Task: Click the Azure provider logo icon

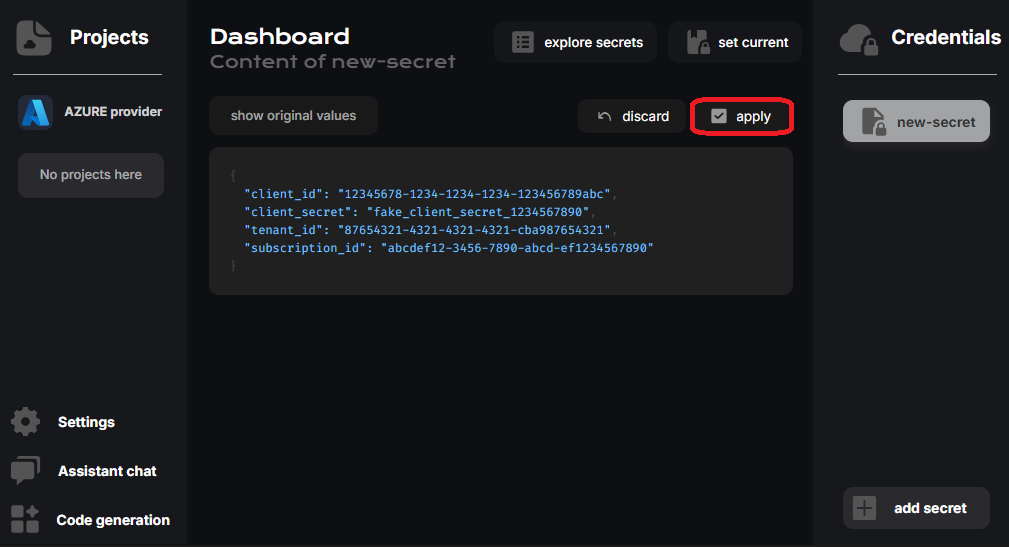Action: tap(35, 112)
